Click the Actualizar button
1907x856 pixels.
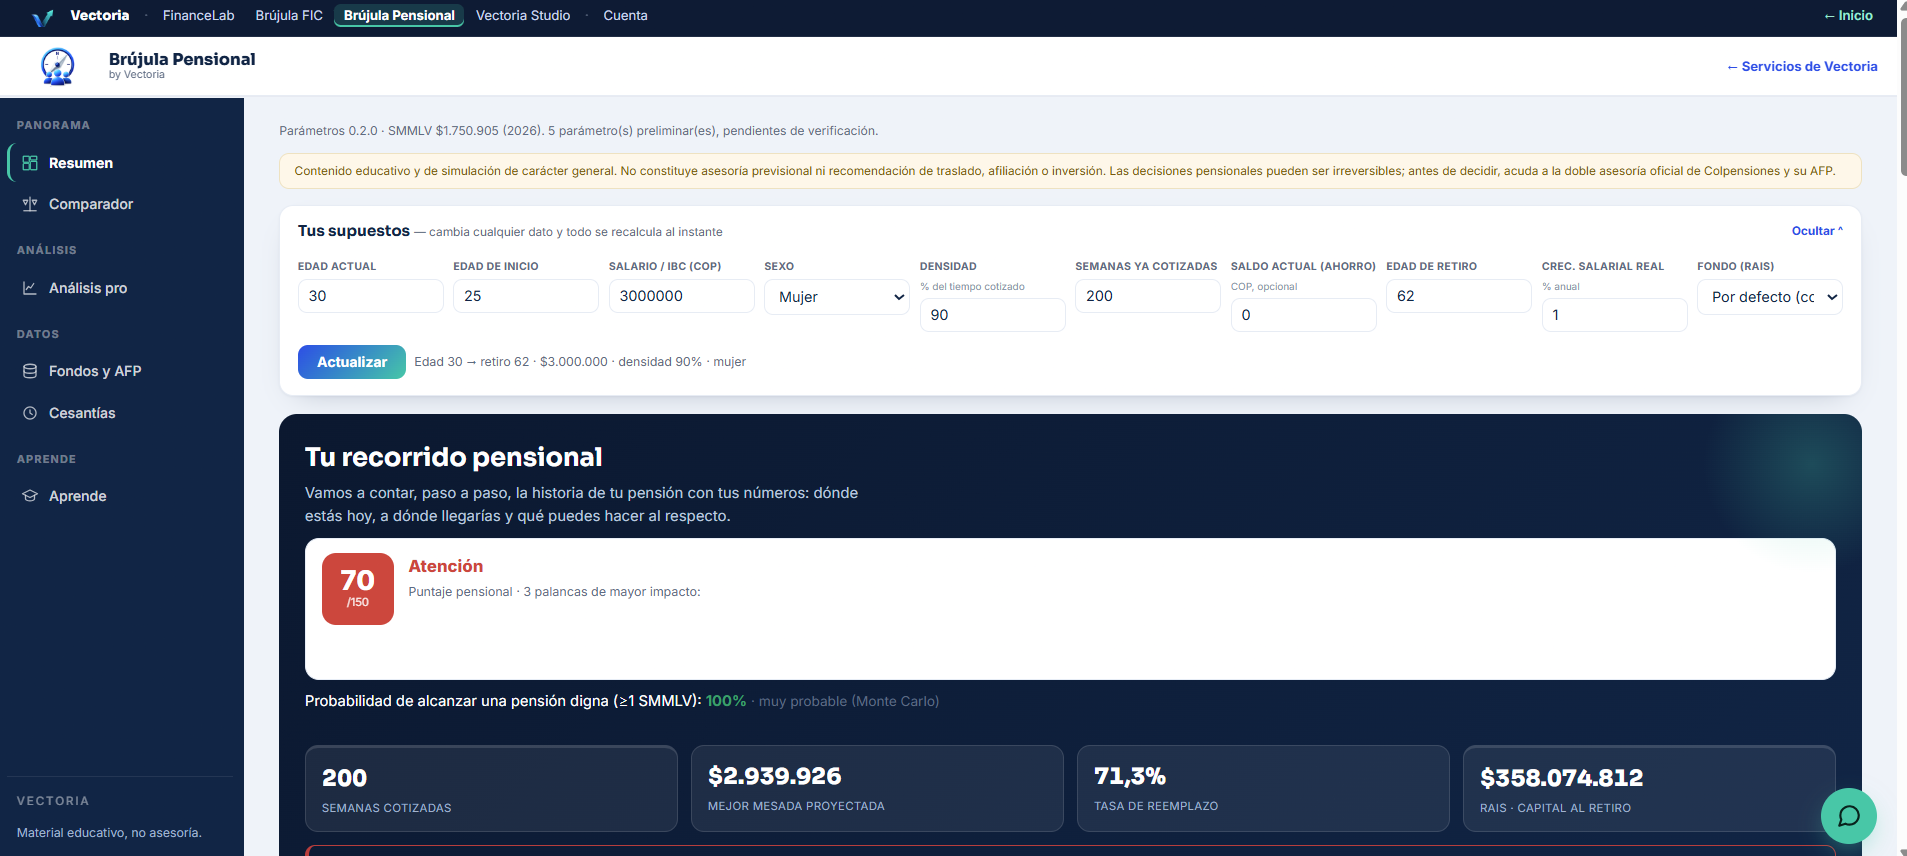[x=352, y=362]
